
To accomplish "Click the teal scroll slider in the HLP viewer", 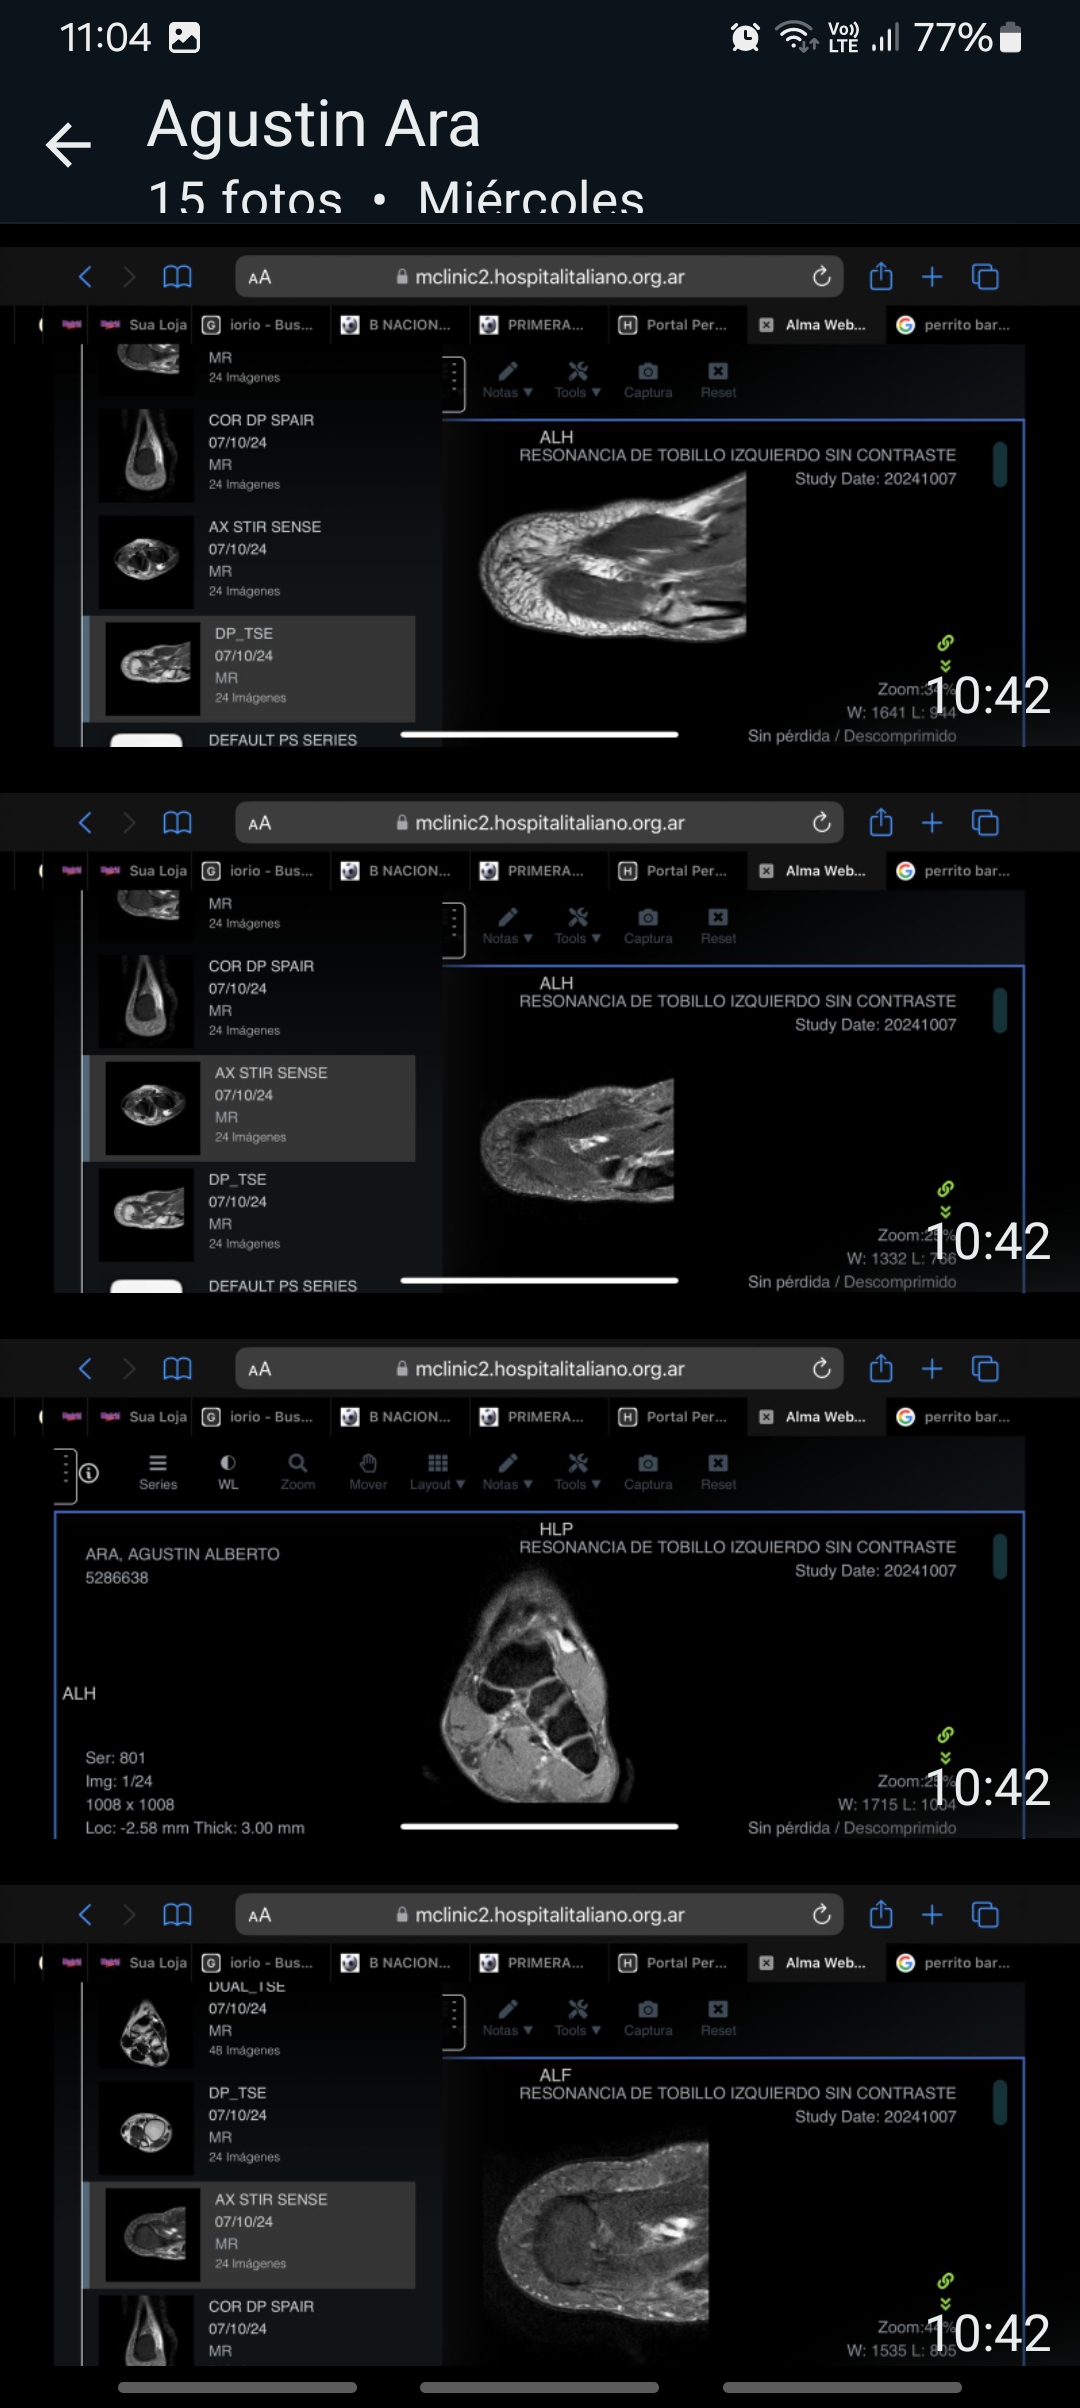I will pyautogui.click(x=999, y=1556).
